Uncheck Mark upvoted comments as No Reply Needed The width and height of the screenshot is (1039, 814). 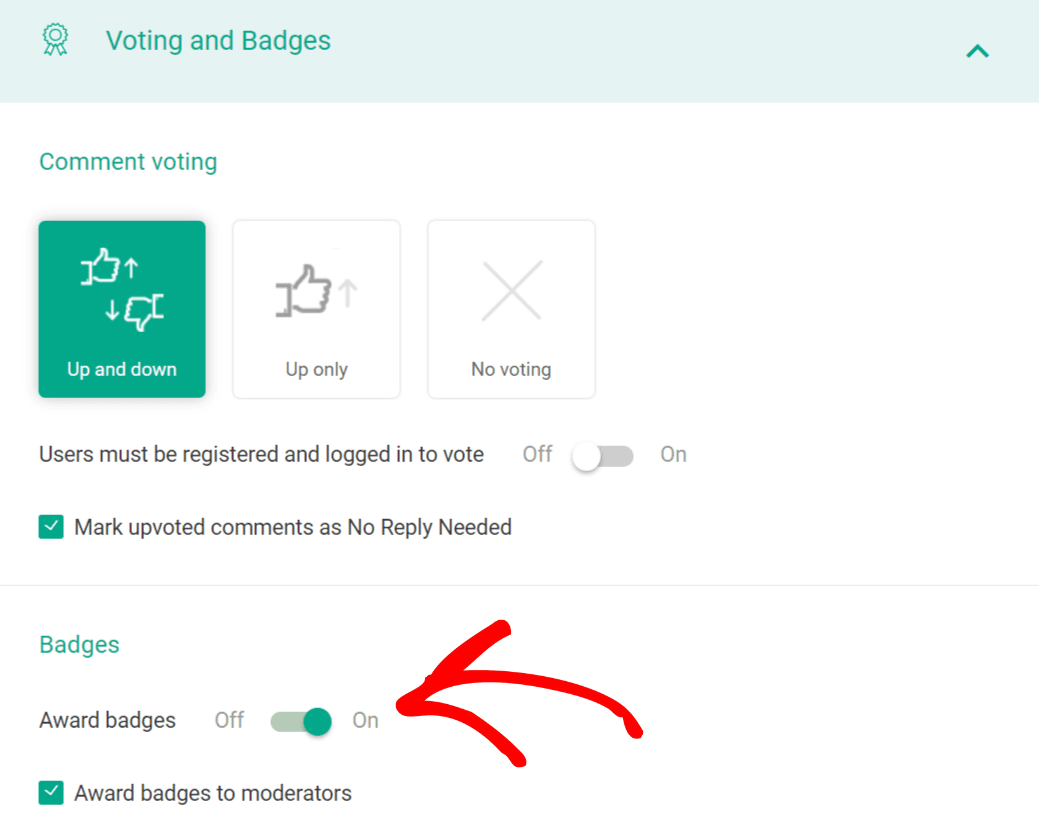[51, 527]
